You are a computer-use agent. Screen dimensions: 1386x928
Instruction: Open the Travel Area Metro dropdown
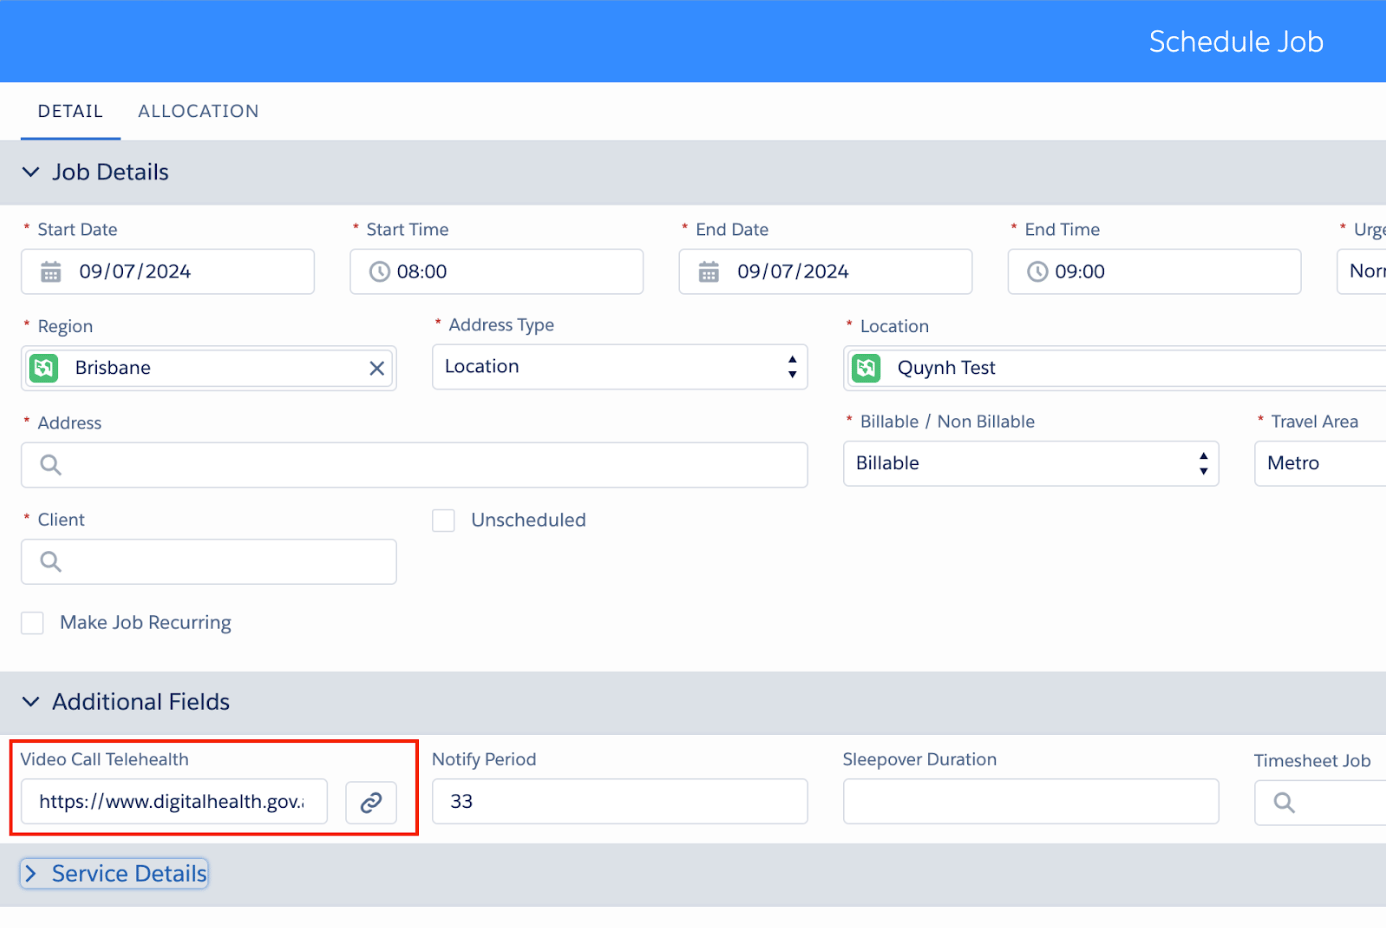[1320, 464]
